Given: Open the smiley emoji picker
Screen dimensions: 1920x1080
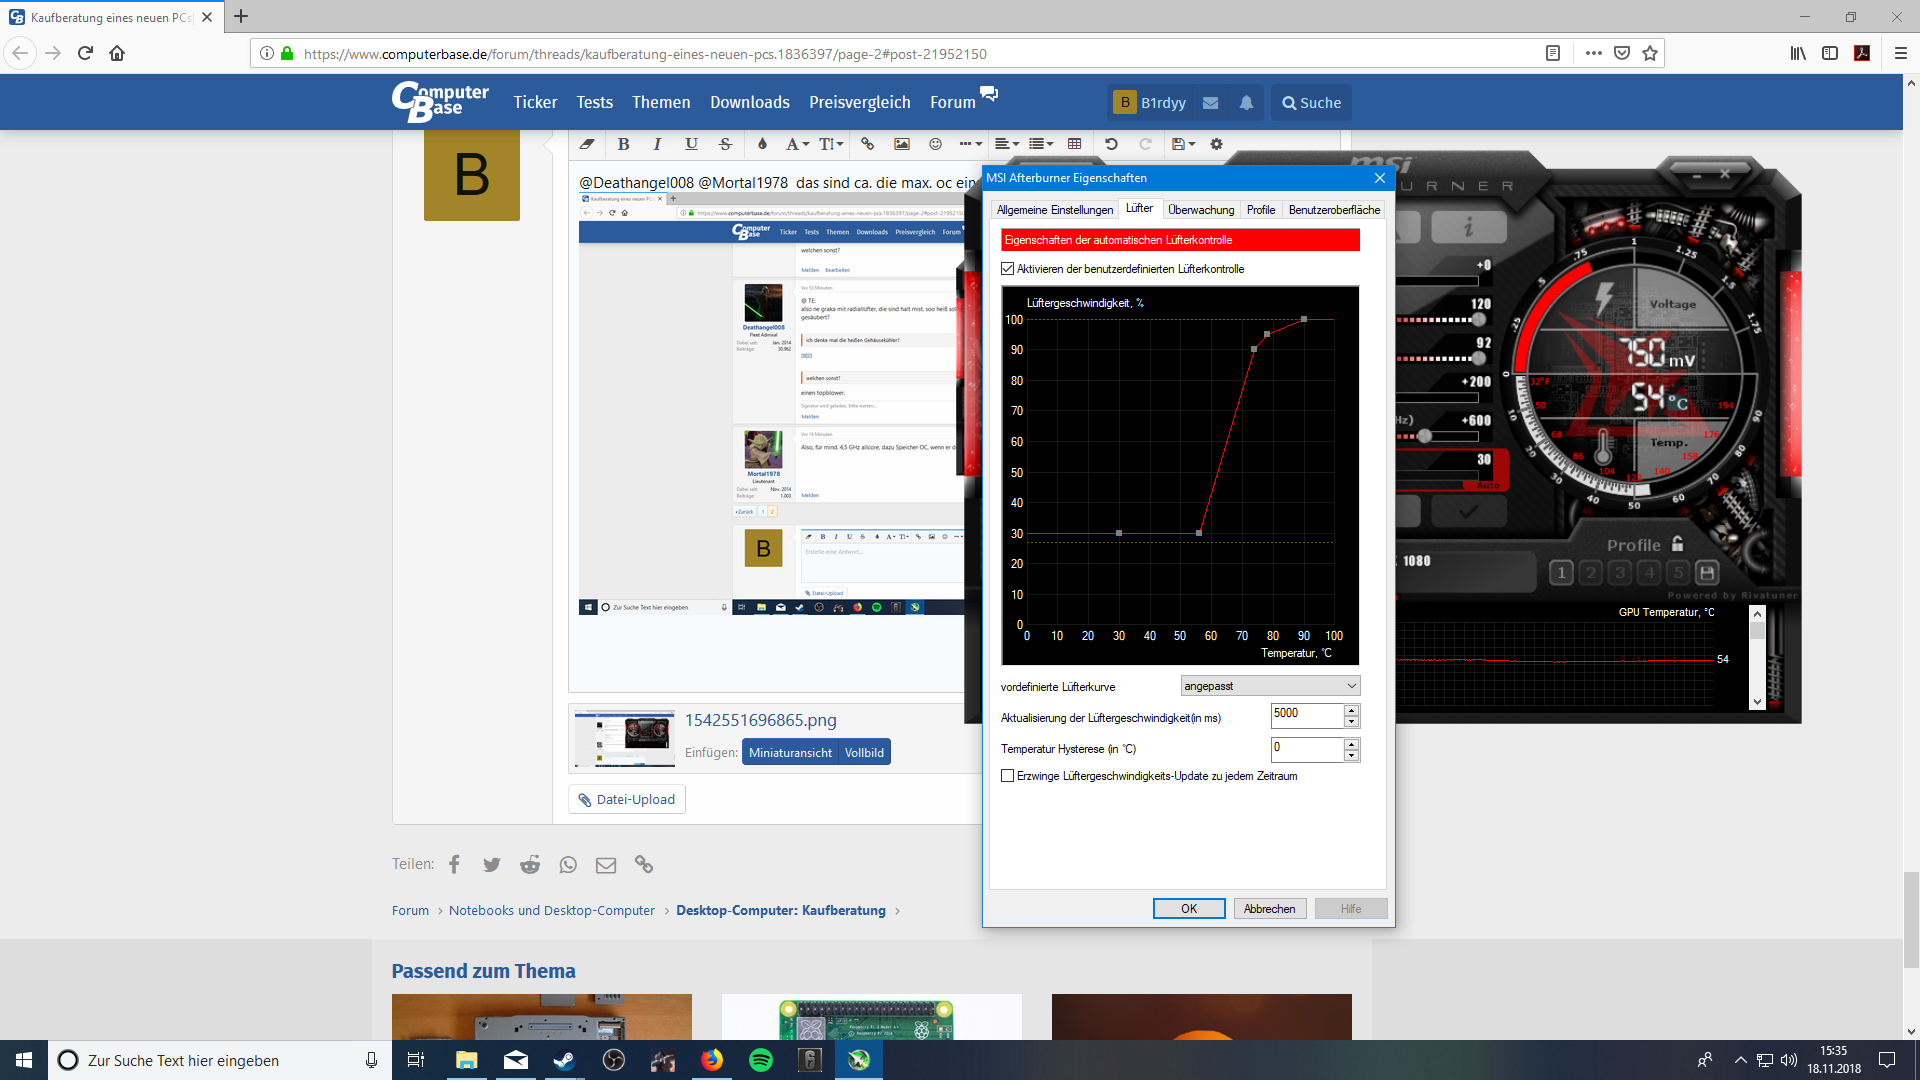Looking at the screenshot, I should tap(935, 144).
